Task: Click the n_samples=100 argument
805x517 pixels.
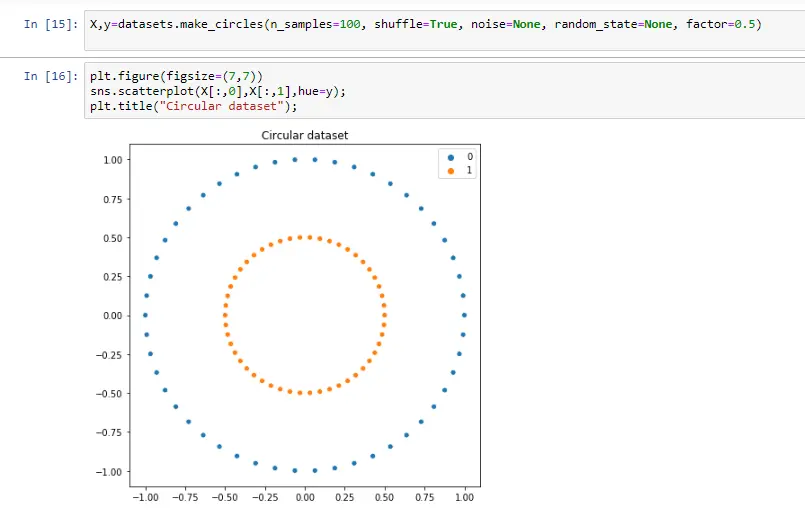Action: click(315, 24)
